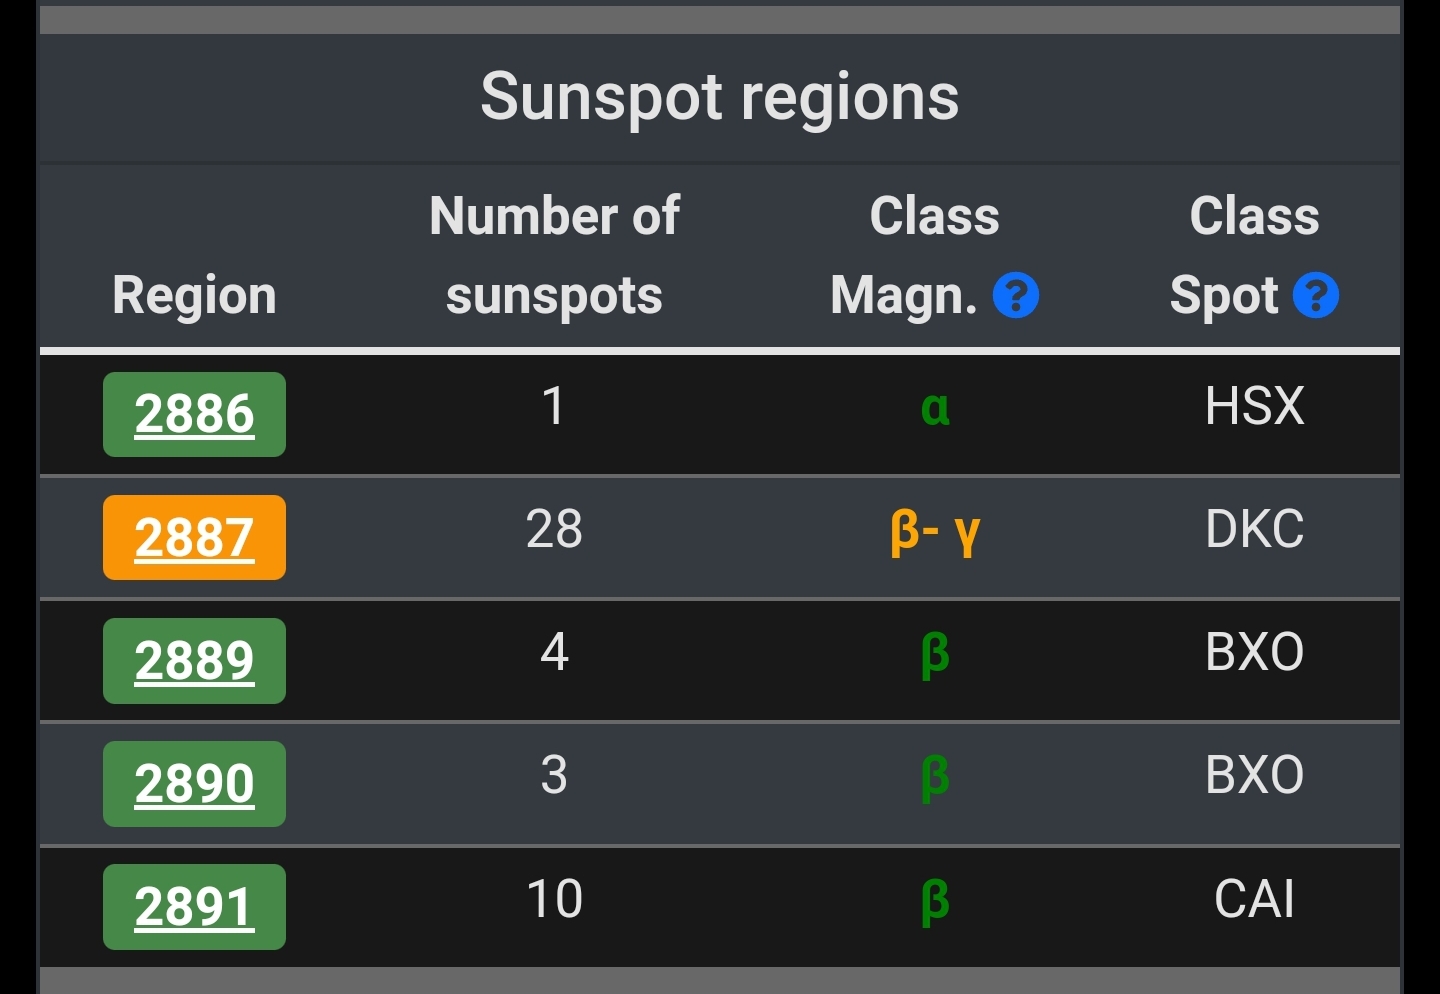1440x994 pixels.
Task: Open the Class Magn. help icon
Action: [x=1016, y=296]
